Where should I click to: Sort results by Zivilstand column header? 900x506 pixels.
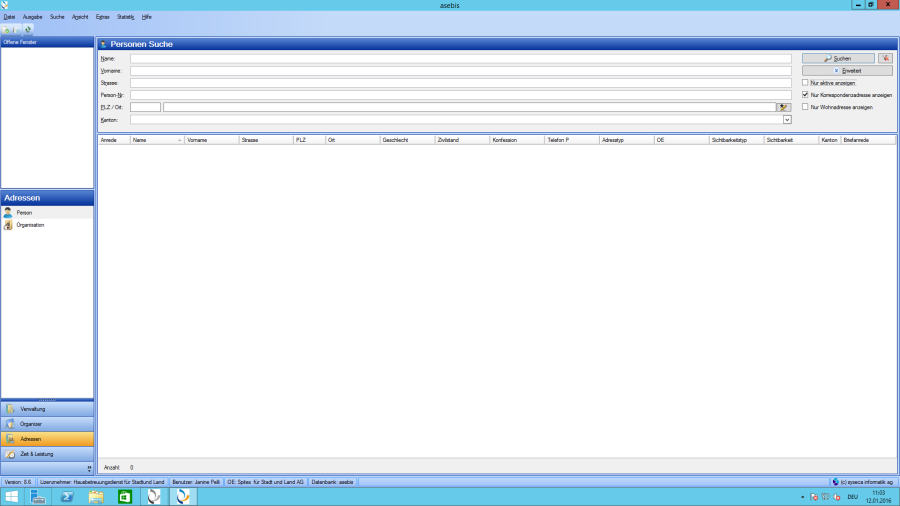click(x=462, y=140)
